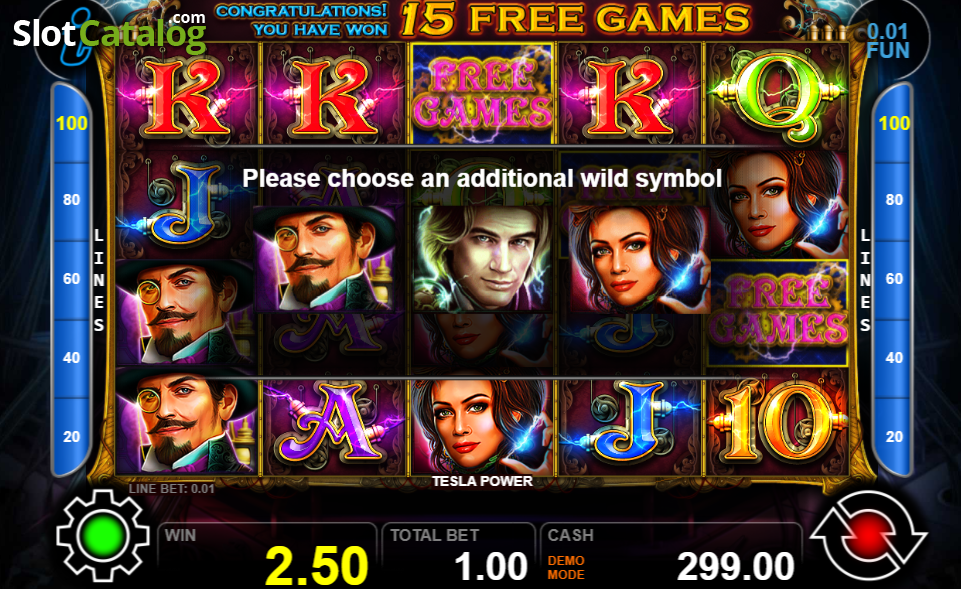Choose the brunette woman wild symbol
Viewport: 961px width, 589px height.
coord(639,259)
